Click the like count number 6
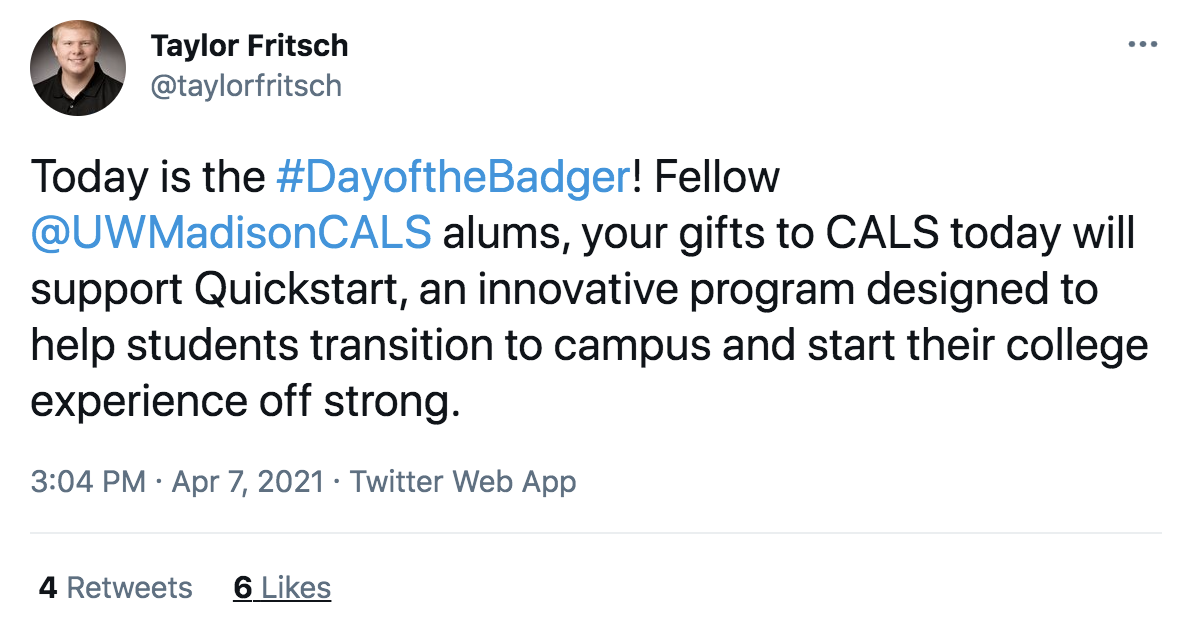The height and width of the screenshot is (632, 1192). tap(243, 587)
